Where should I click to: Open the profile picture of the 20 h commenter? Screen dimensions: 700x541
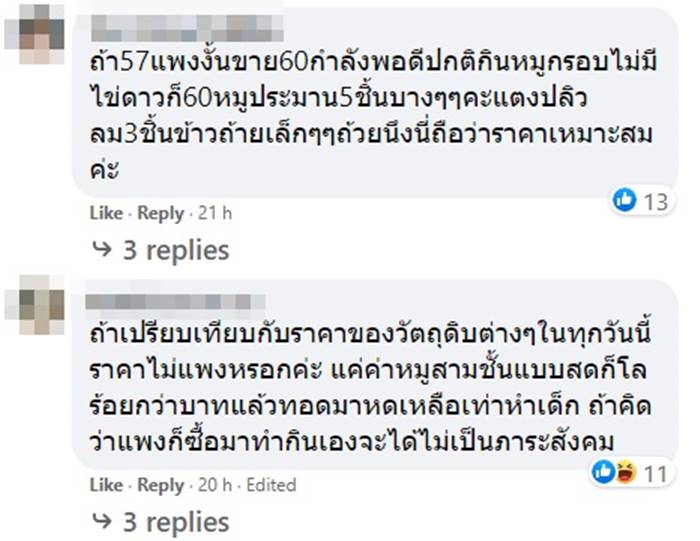[x=41, y=302]
